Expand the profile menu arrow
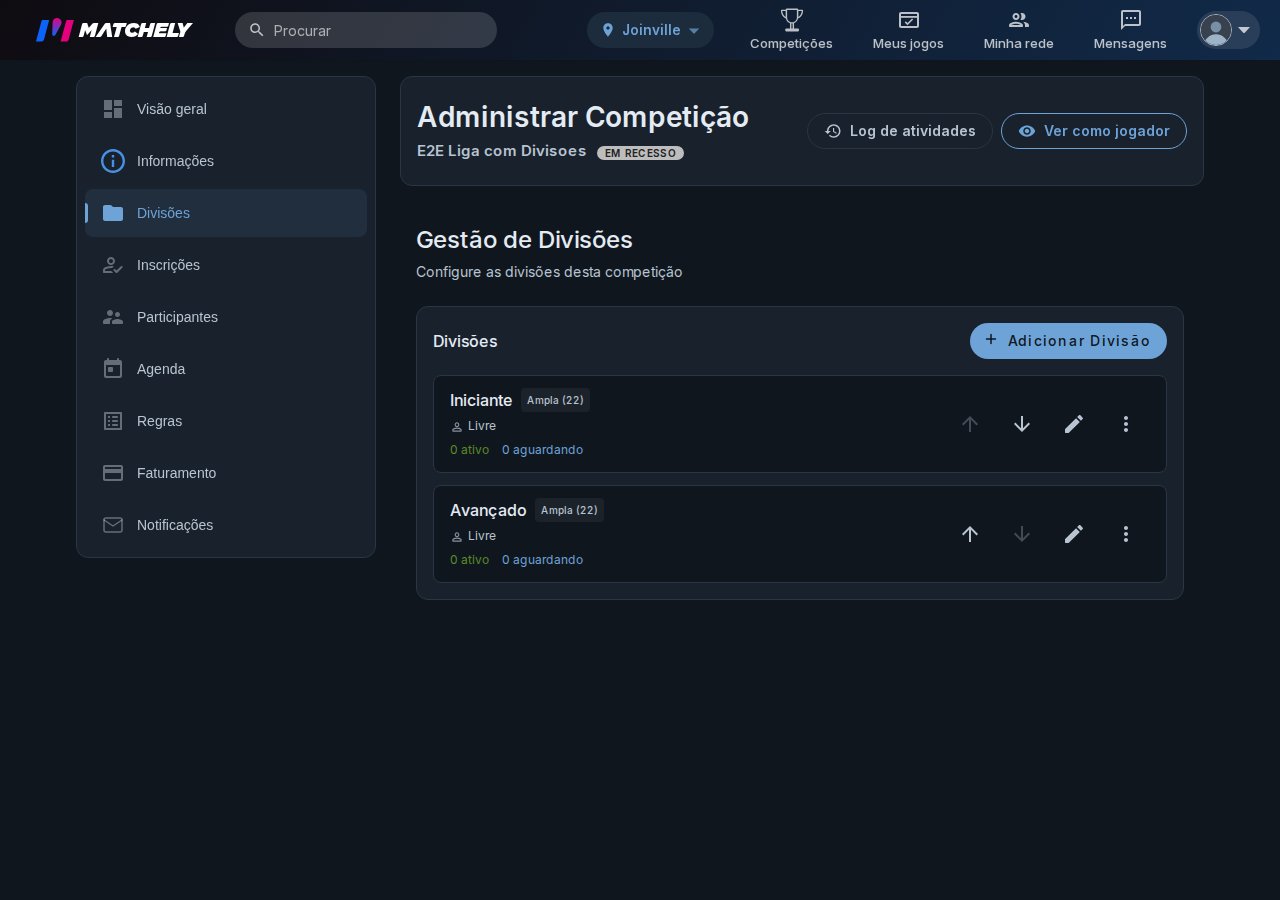 (x=1244, y=30)
